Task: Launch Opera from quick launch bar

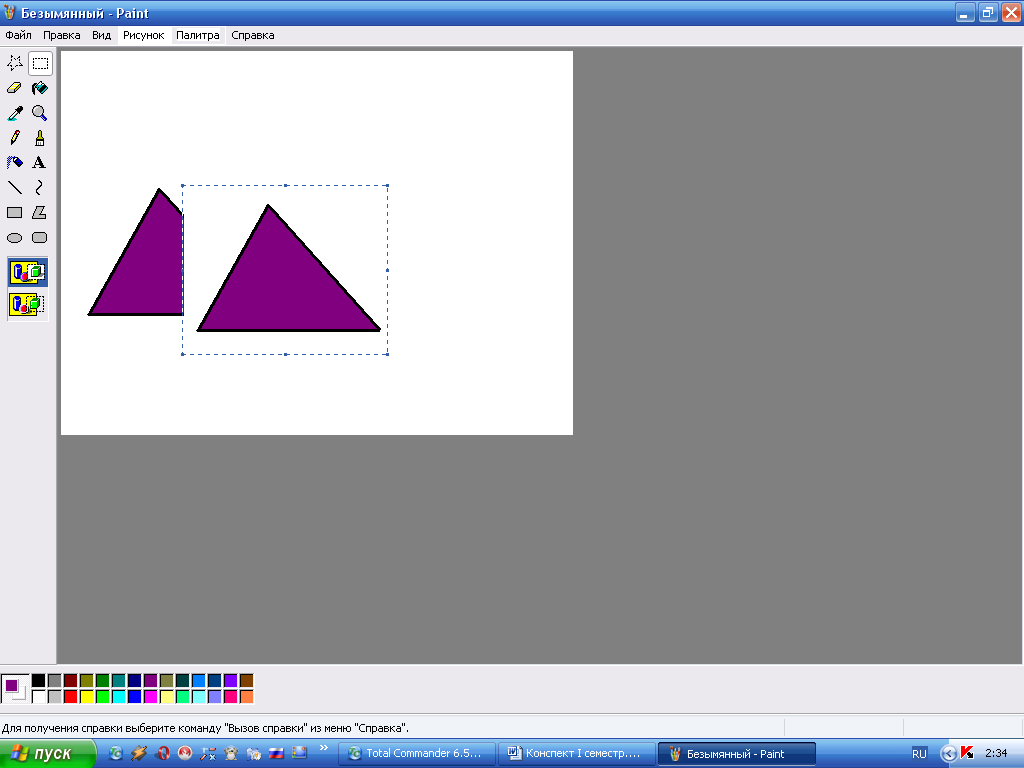Action: 163,753
